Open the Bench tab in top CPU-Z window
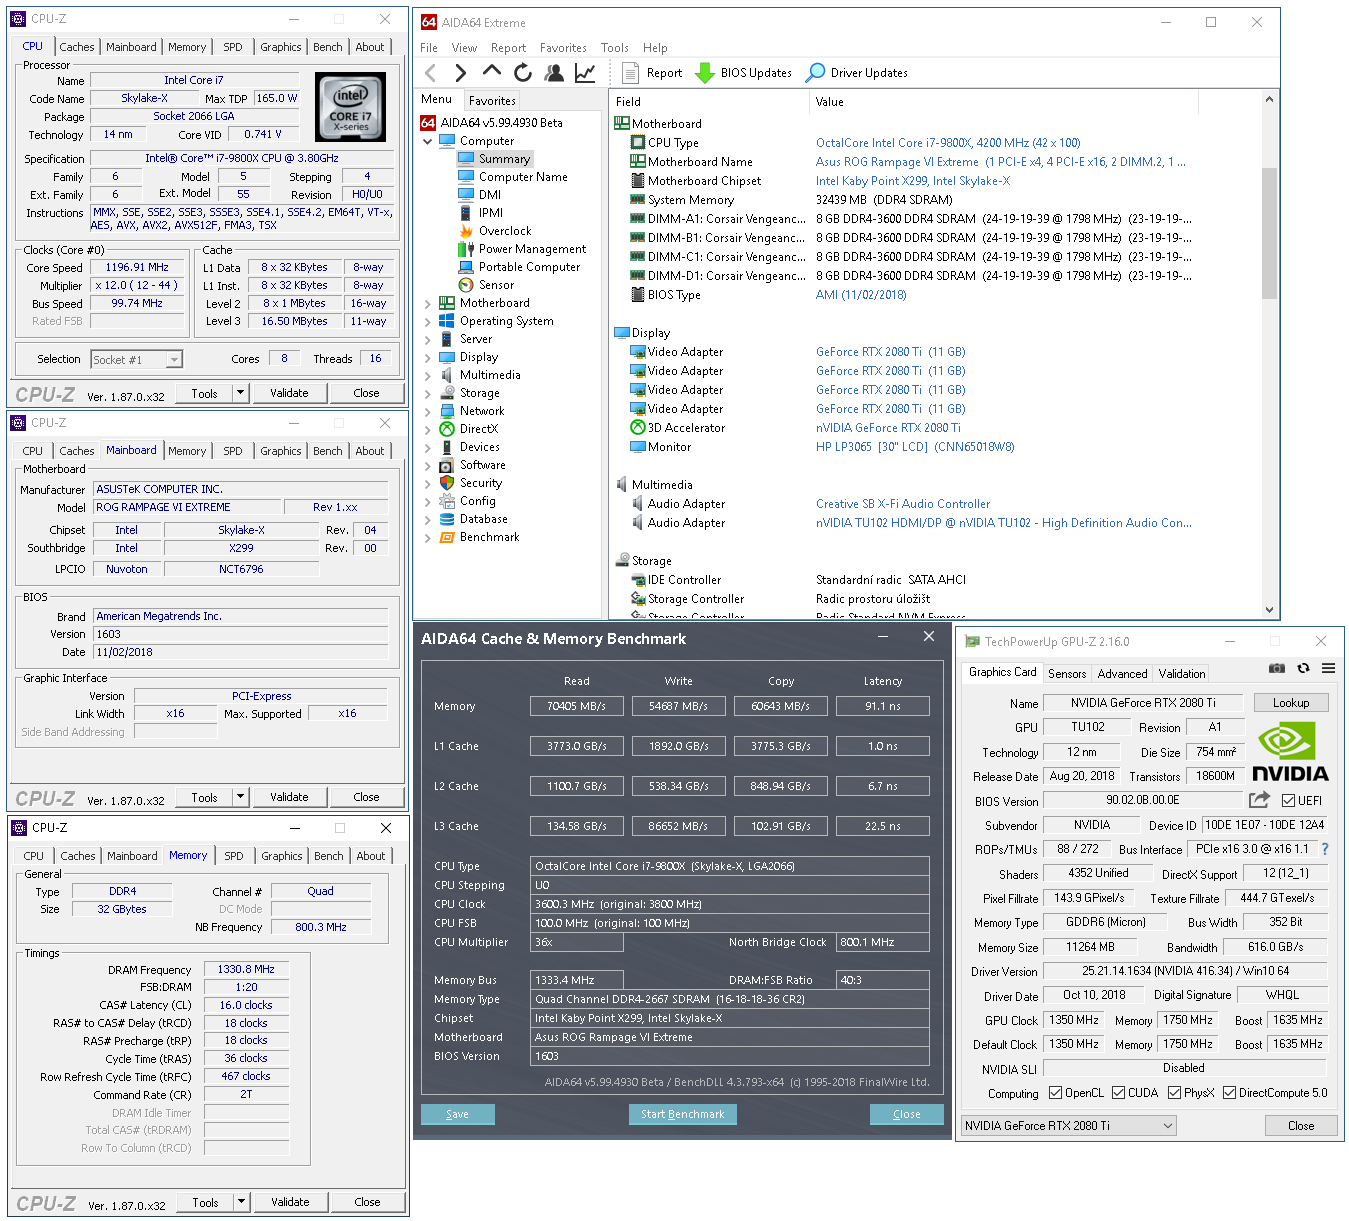 coord(327,47)
